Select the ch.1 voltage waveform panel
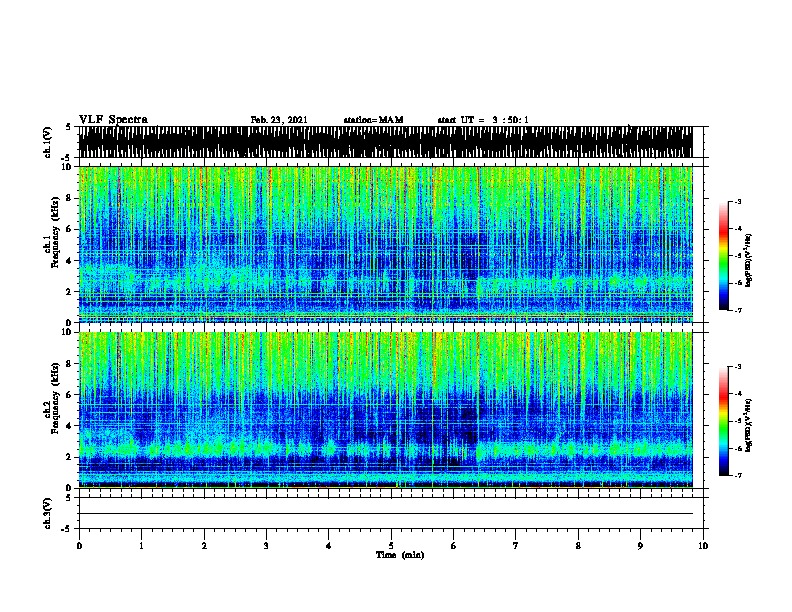 click(x=385, y=142)
